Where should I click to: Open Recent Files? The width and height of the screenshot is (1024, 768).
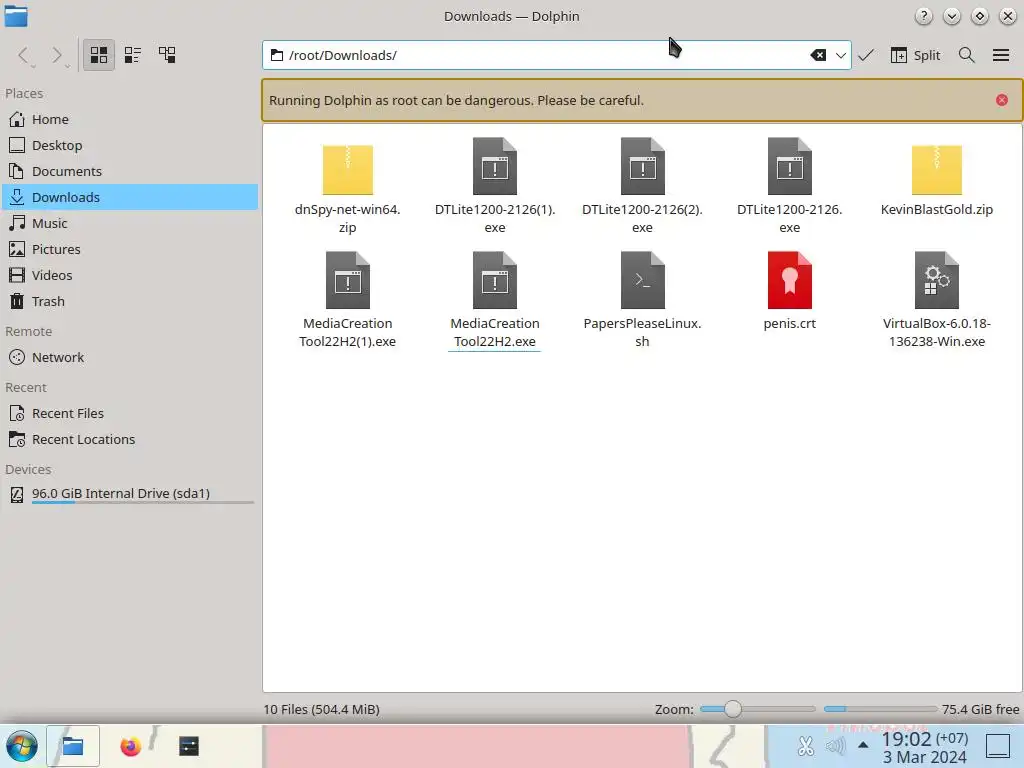pyautogui.click(x=130, y=414)
